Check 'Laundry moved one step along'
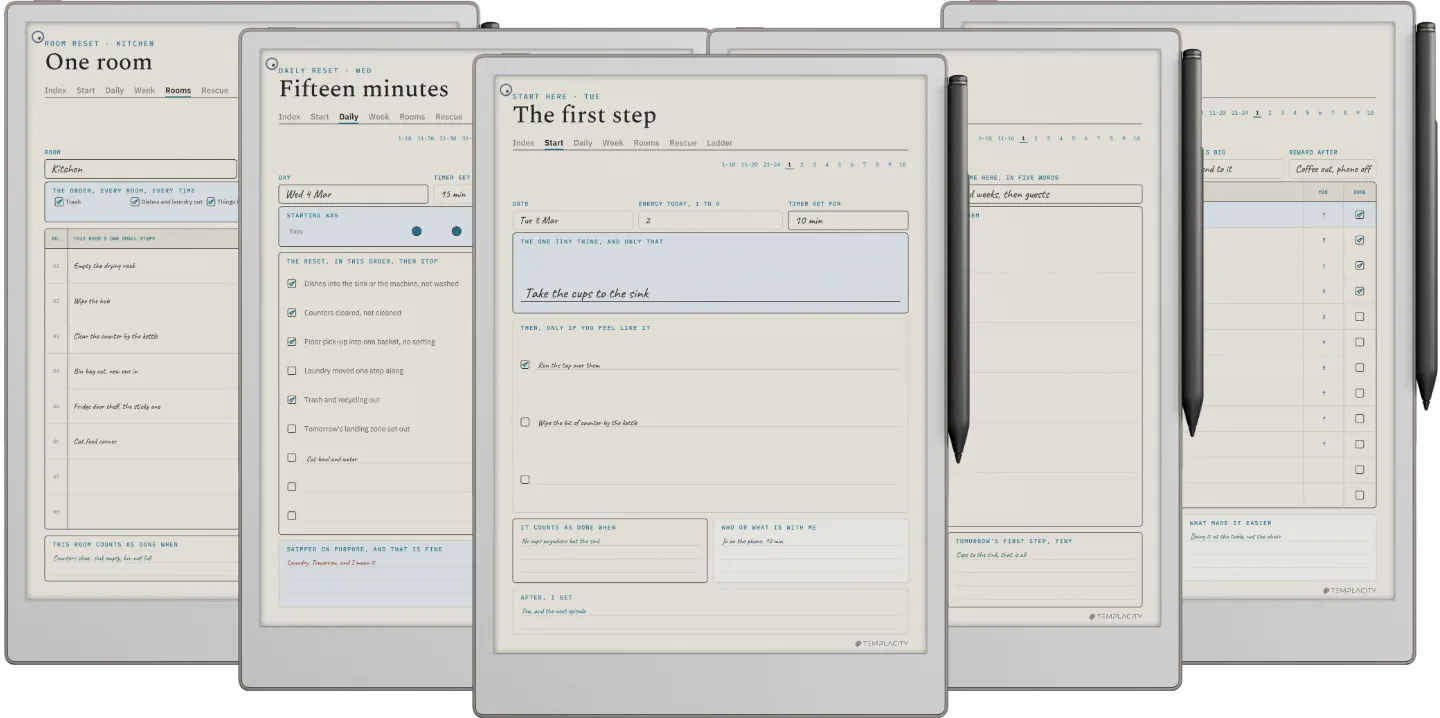This screenshot has width=1440, height=718. point(291,371)
